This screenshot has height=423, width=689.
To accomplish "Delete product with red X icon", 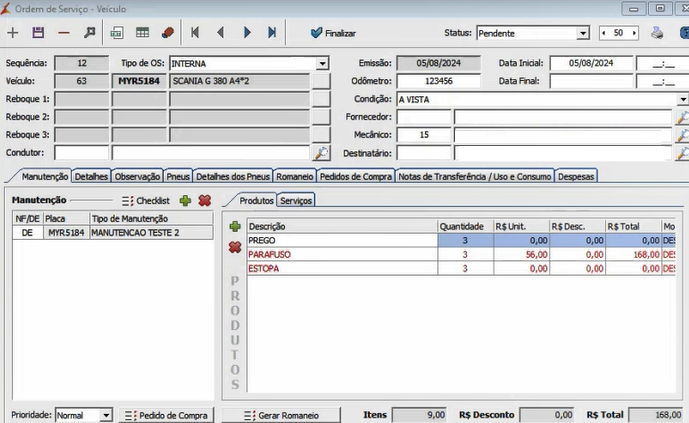I will [x=235, y=247].
